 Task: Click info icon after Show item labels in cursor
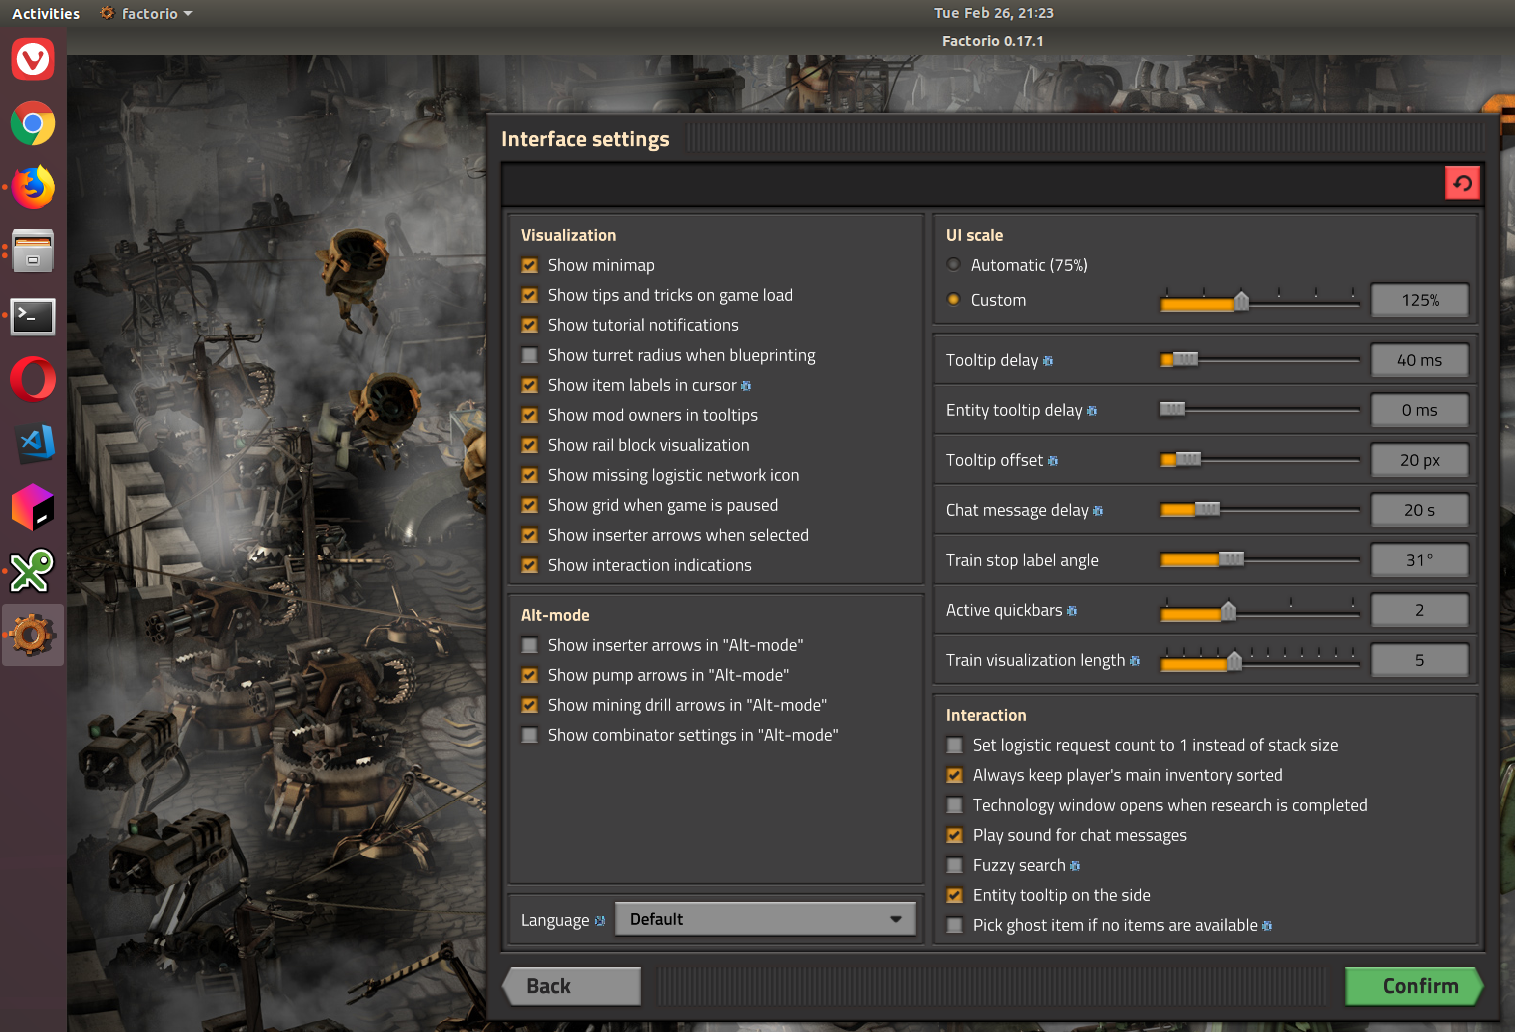[x=746, y=386]
